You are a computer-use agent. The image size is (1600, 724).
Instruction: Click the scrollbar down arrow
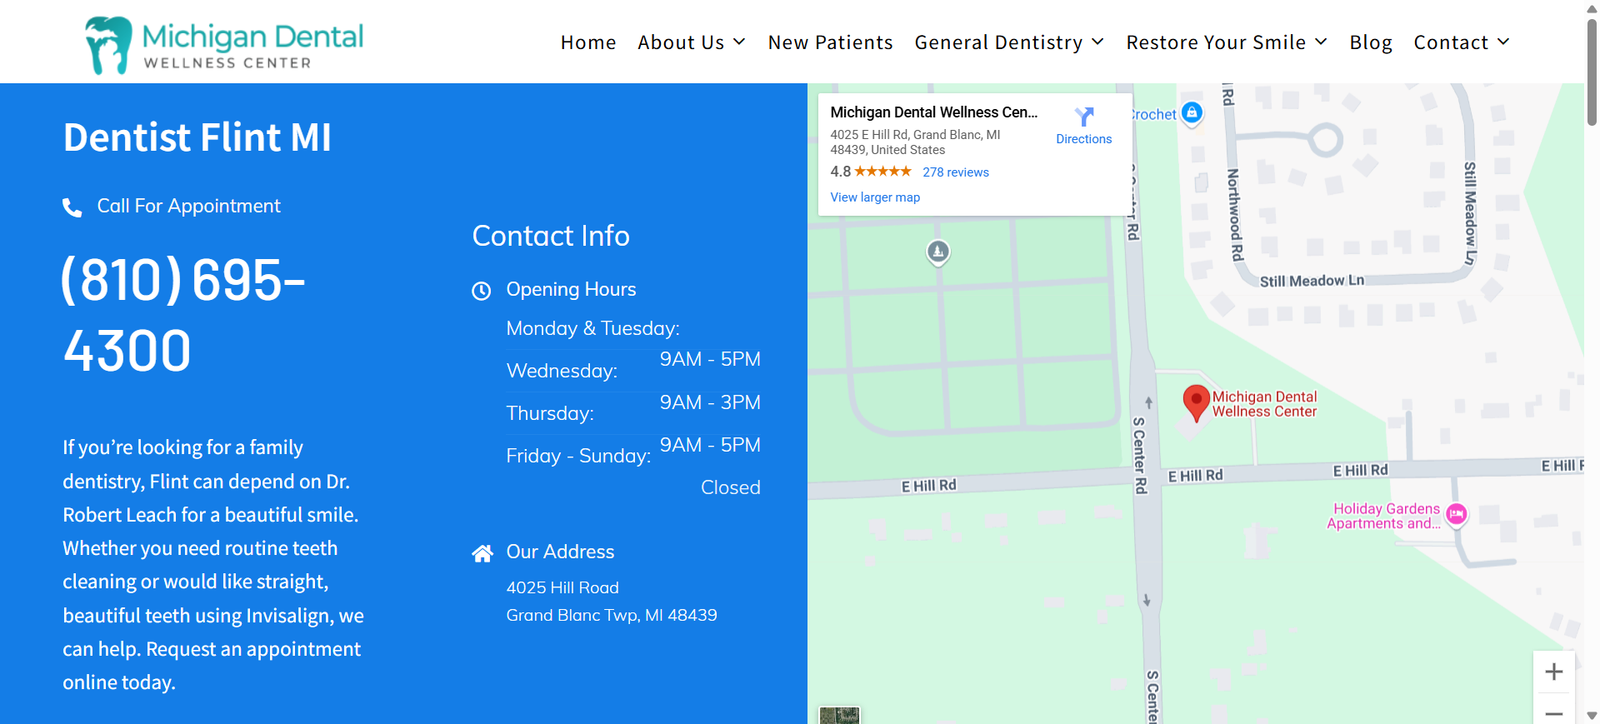tap(1592, 716)
